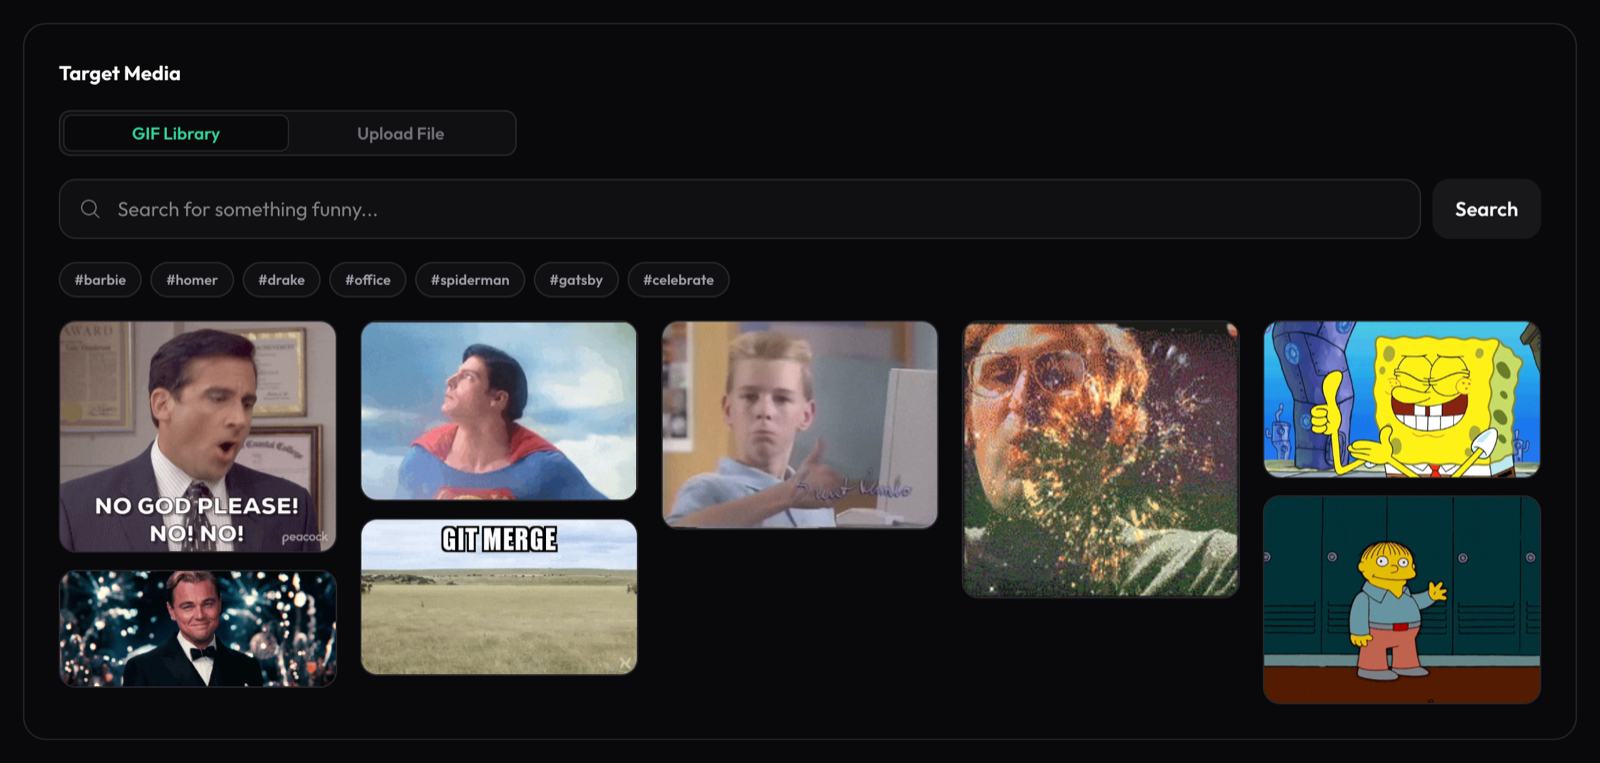Open the Upload File tab

coord(401,133)
